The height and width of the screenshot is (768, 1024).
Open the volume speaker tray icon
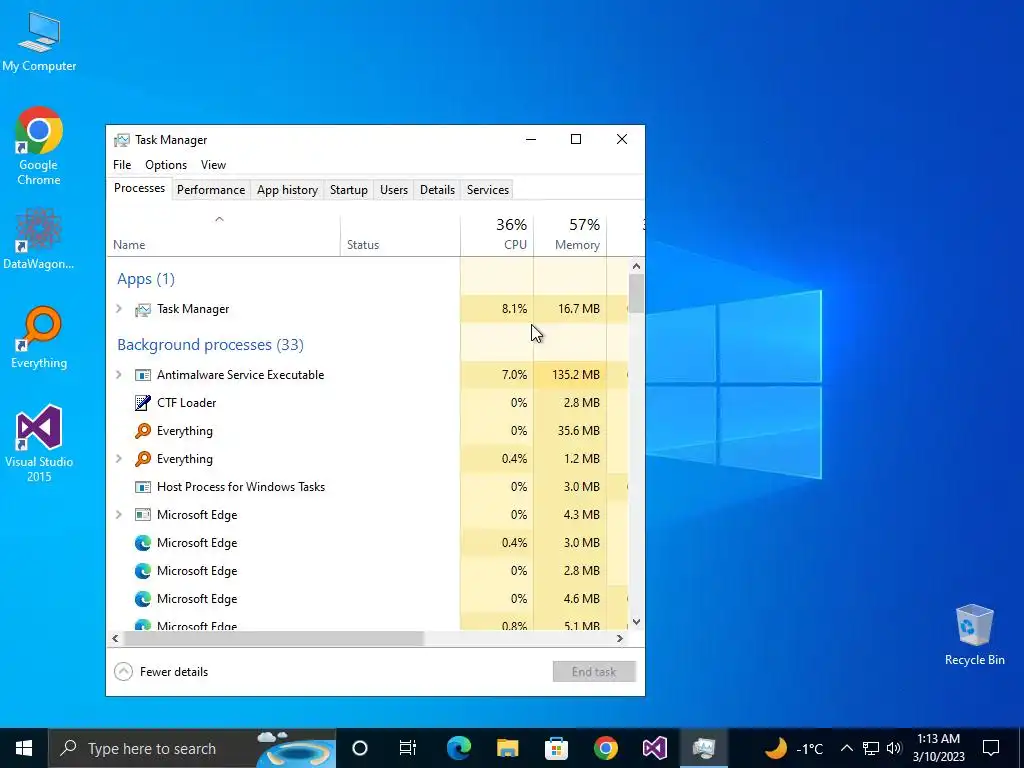894,748
